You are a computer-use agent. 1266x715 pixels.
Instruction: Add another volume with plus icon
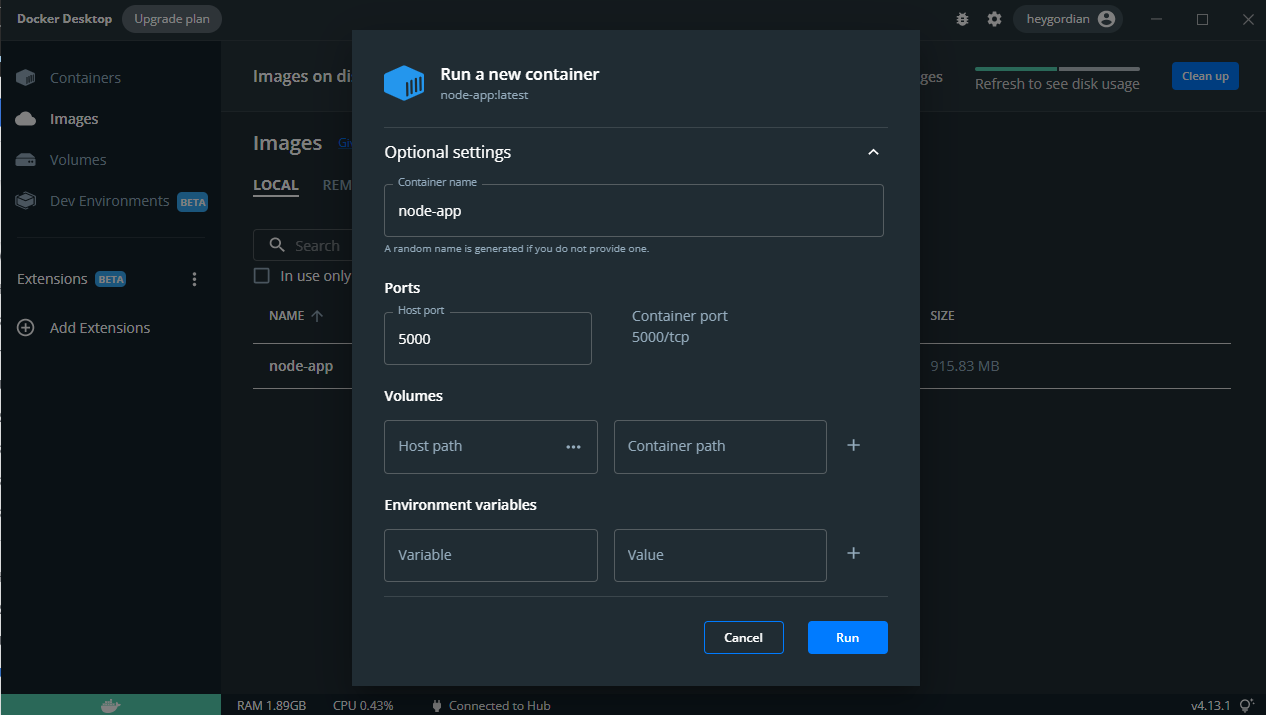coord(853,445)
